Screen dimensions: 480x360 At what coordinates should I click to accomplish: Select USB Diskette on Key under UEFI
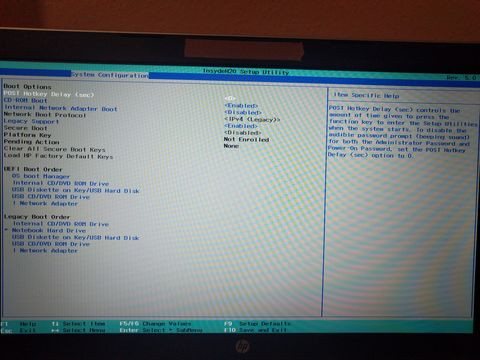point(76,190)
